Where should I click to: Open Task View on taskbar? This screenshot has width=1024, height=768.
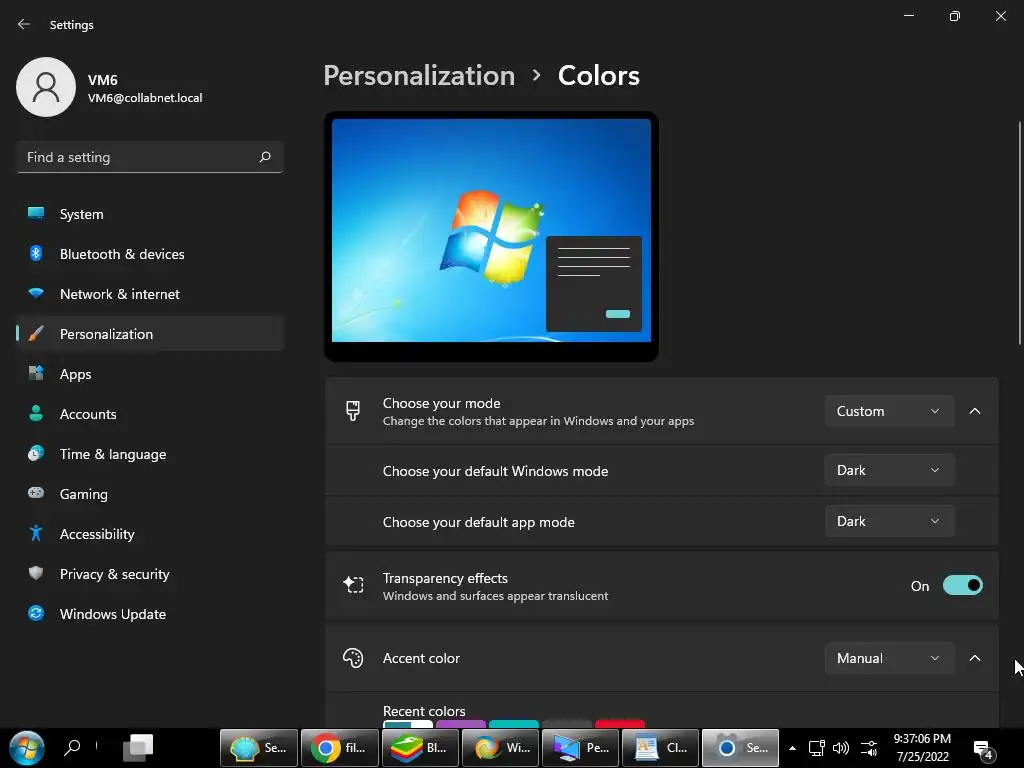(x=138, y=748)
